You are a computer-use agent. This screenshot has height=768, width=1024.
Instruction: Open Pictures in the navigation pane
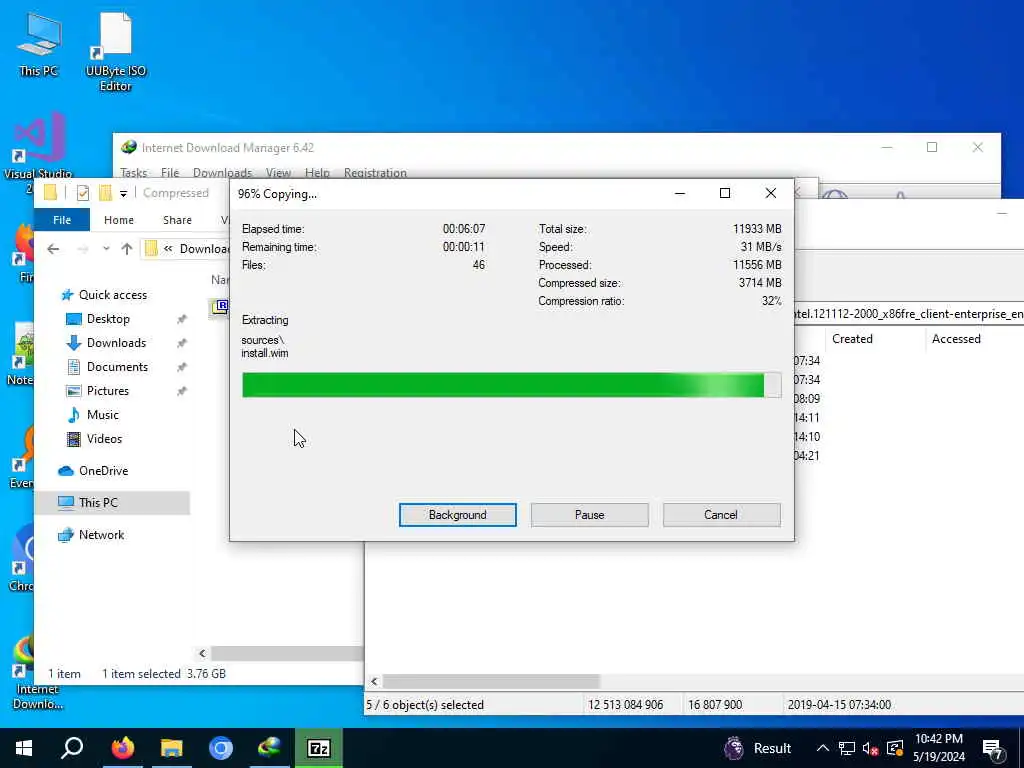108,391
